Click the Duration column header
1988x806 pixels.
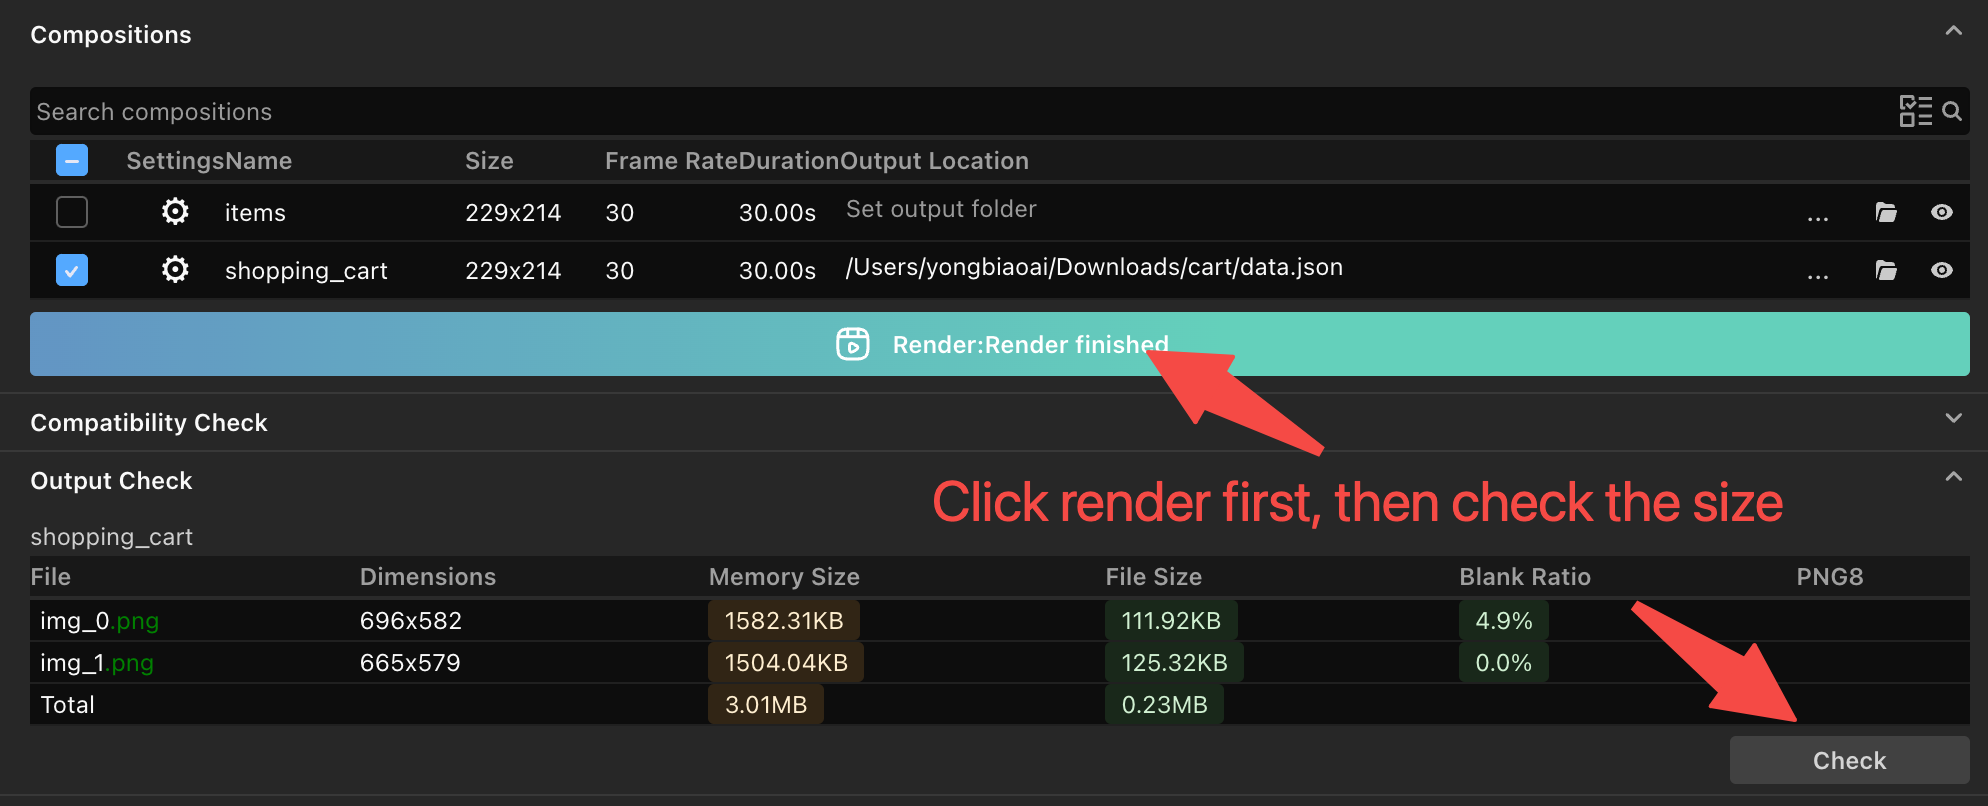[789, 161]
